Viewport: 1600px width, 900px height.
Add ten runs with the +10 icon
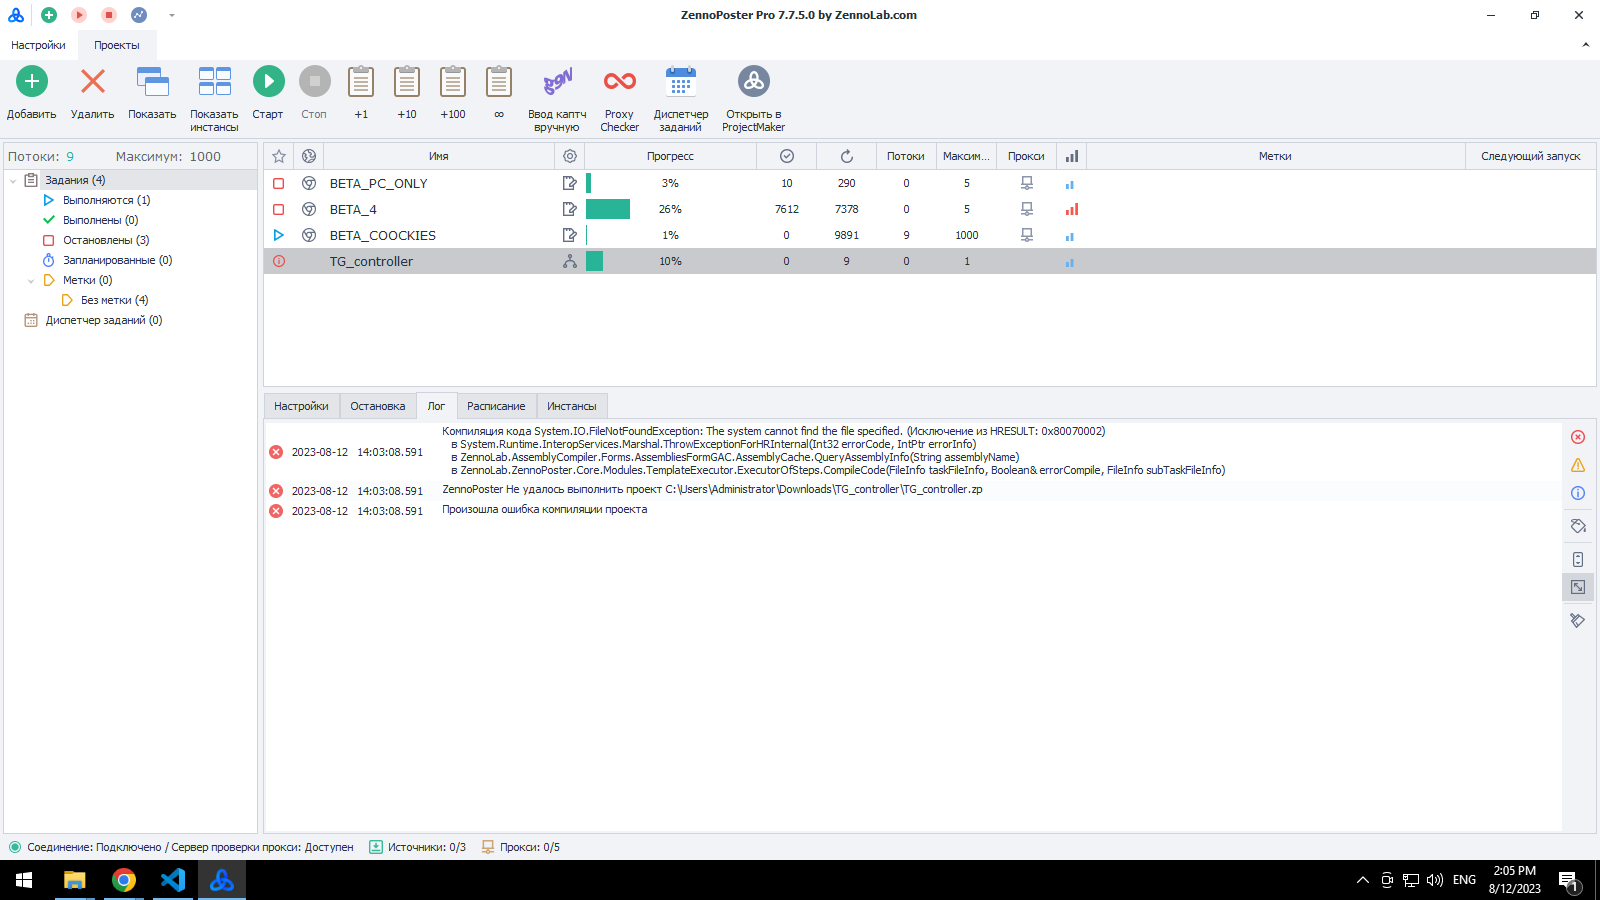click(x=407, y=81)
